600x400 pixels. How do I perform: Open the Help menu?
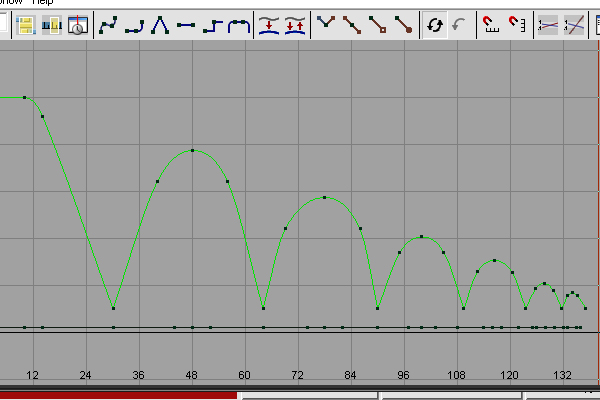[43, 2]
